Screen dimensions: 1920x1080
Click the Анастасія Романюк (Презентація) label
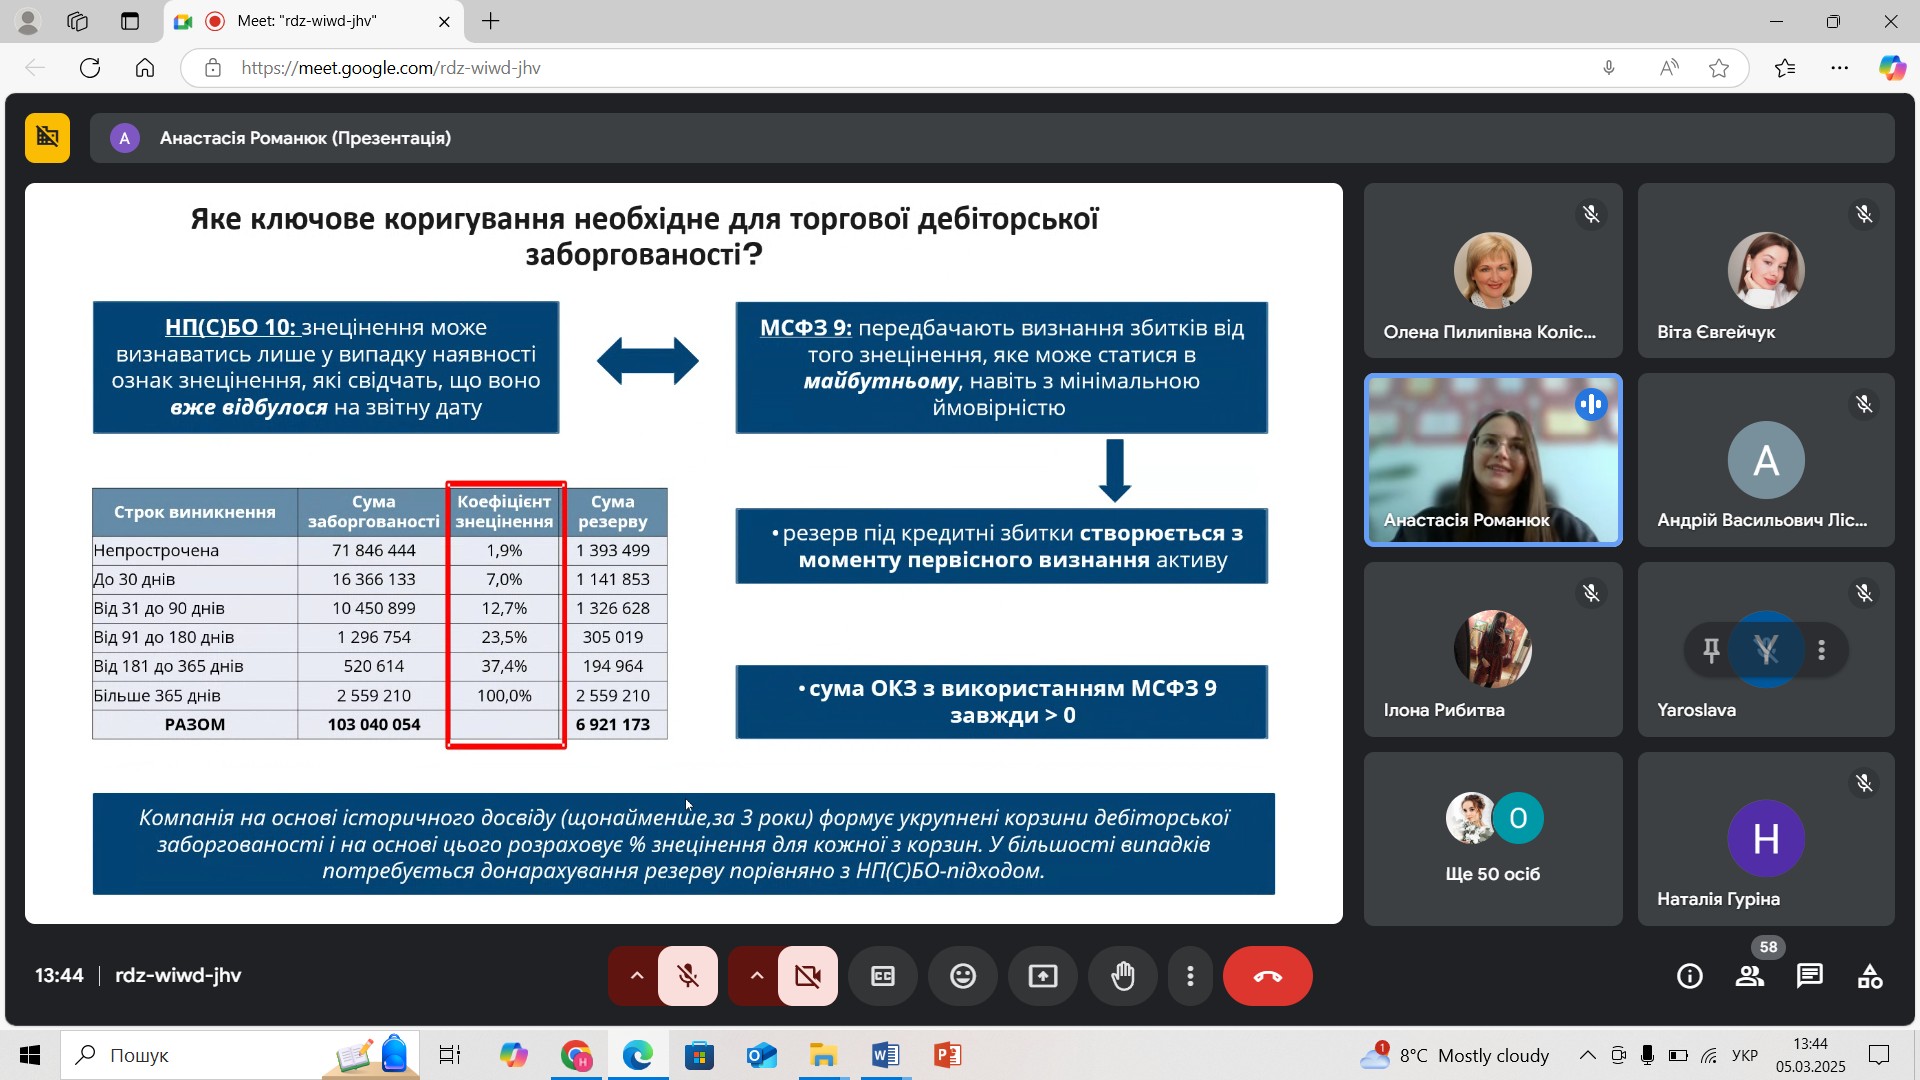tap(305, 138)
